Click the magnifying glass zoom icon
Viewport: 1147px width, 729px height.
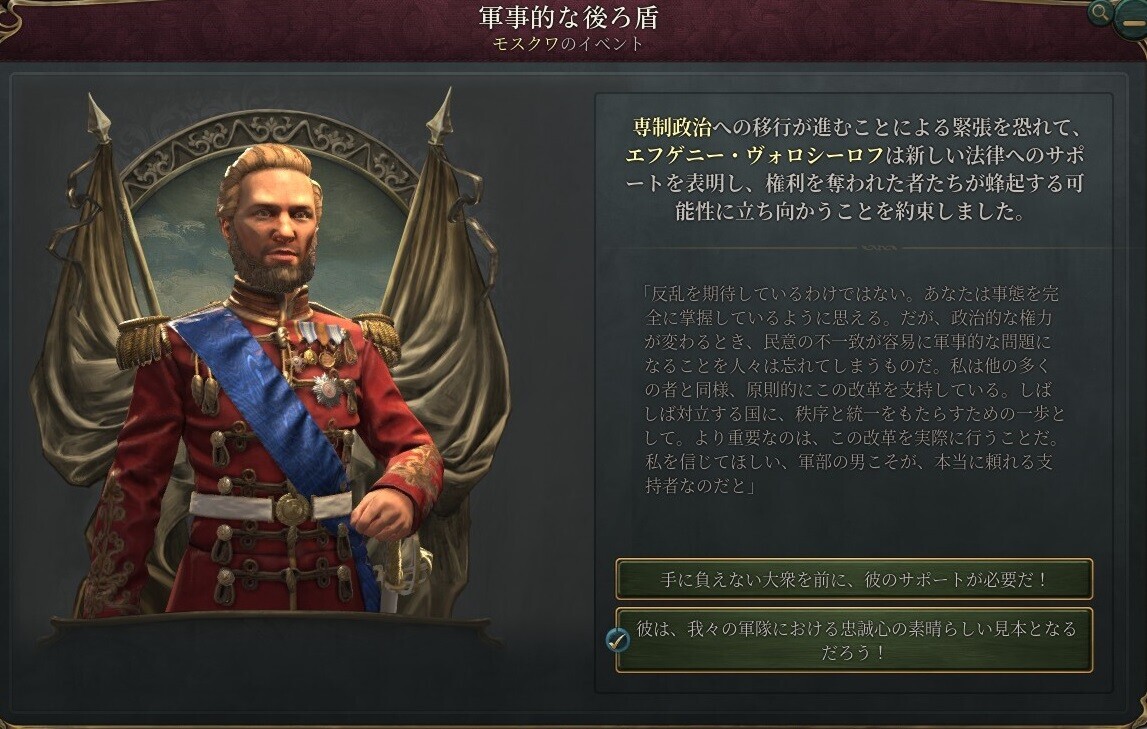pos(1099,12)
